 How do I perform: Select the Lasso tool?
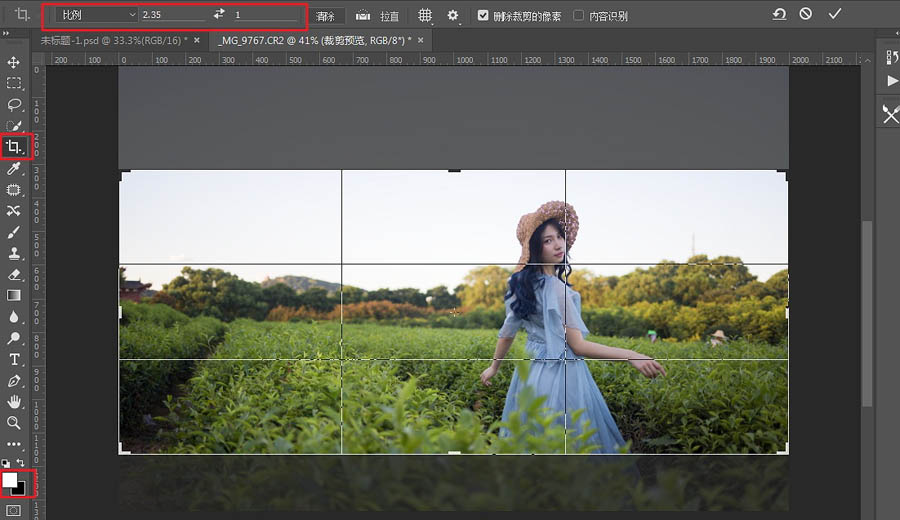coord(14,104)
